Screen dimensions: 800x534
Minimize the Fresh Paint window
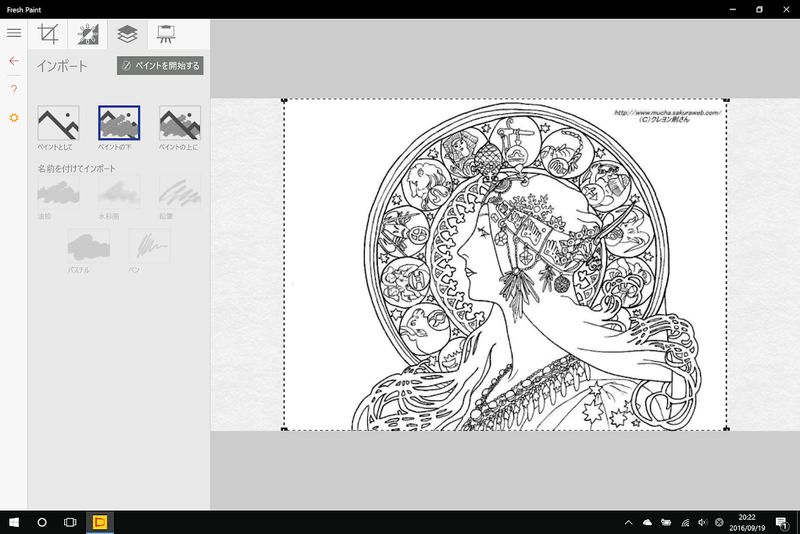(733, 9)
